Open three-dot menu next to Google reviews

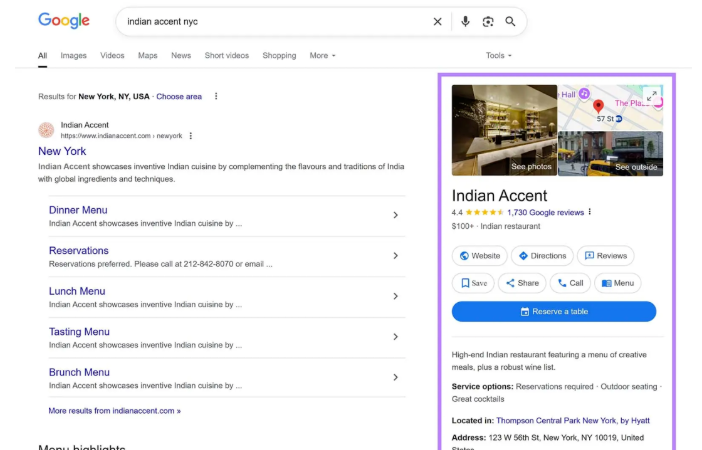[x=590, y=212]
